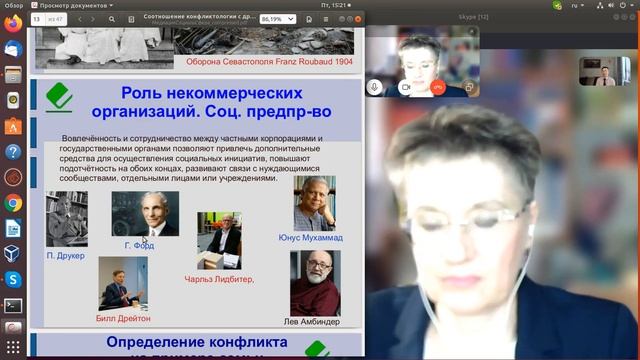This screenshot has height=360, width=640.
Task: Open the document viewer hamburger menu
Action: [x=326, y=19]
